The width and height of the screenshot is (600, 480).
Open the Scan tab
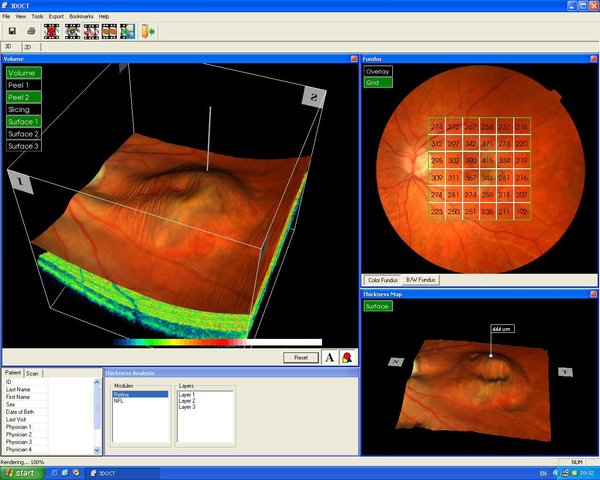(33, 373)
